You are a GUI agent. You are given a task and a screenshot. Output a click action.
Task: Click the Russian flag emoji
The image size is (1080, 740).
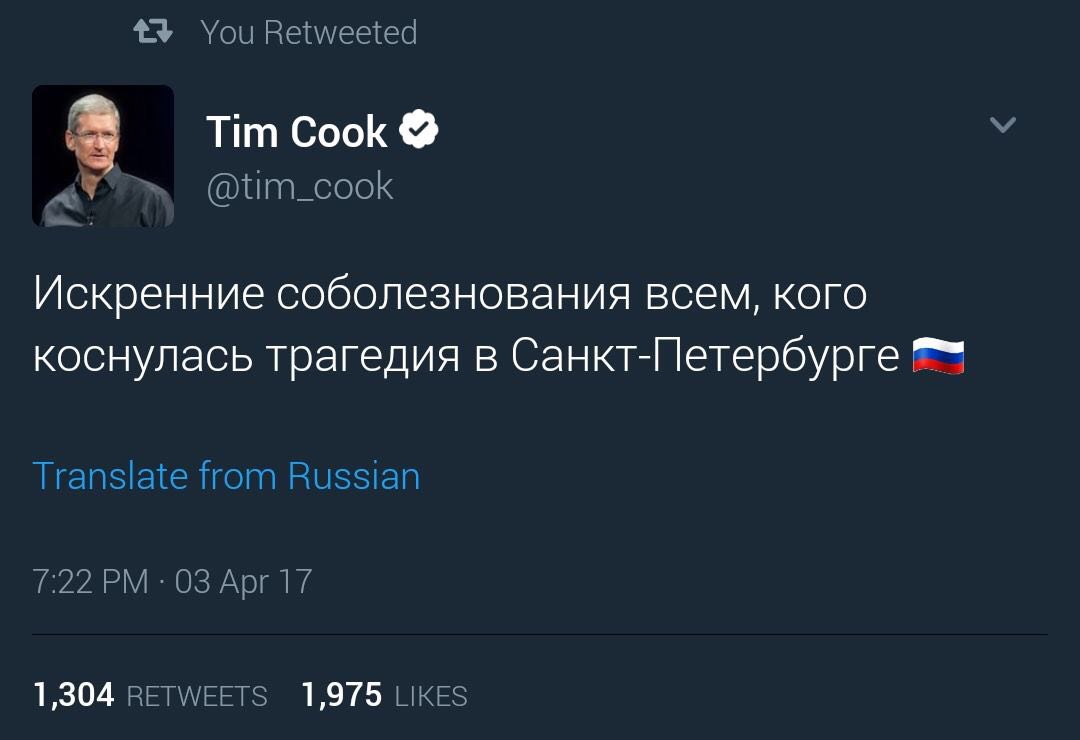click(x=938, y=357)
